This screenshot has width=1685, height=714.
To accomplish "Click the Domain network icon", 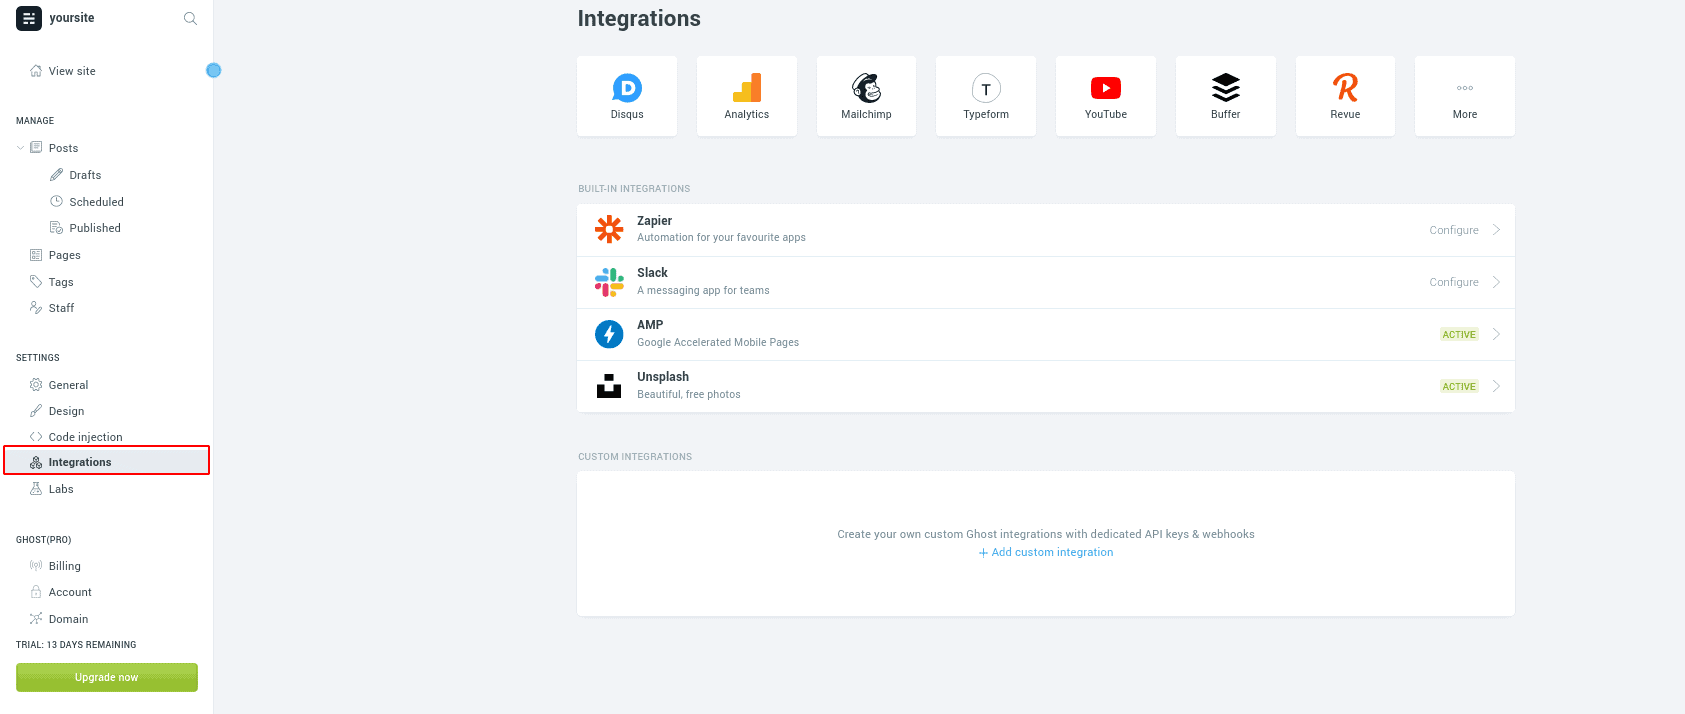I will (36, 619).
